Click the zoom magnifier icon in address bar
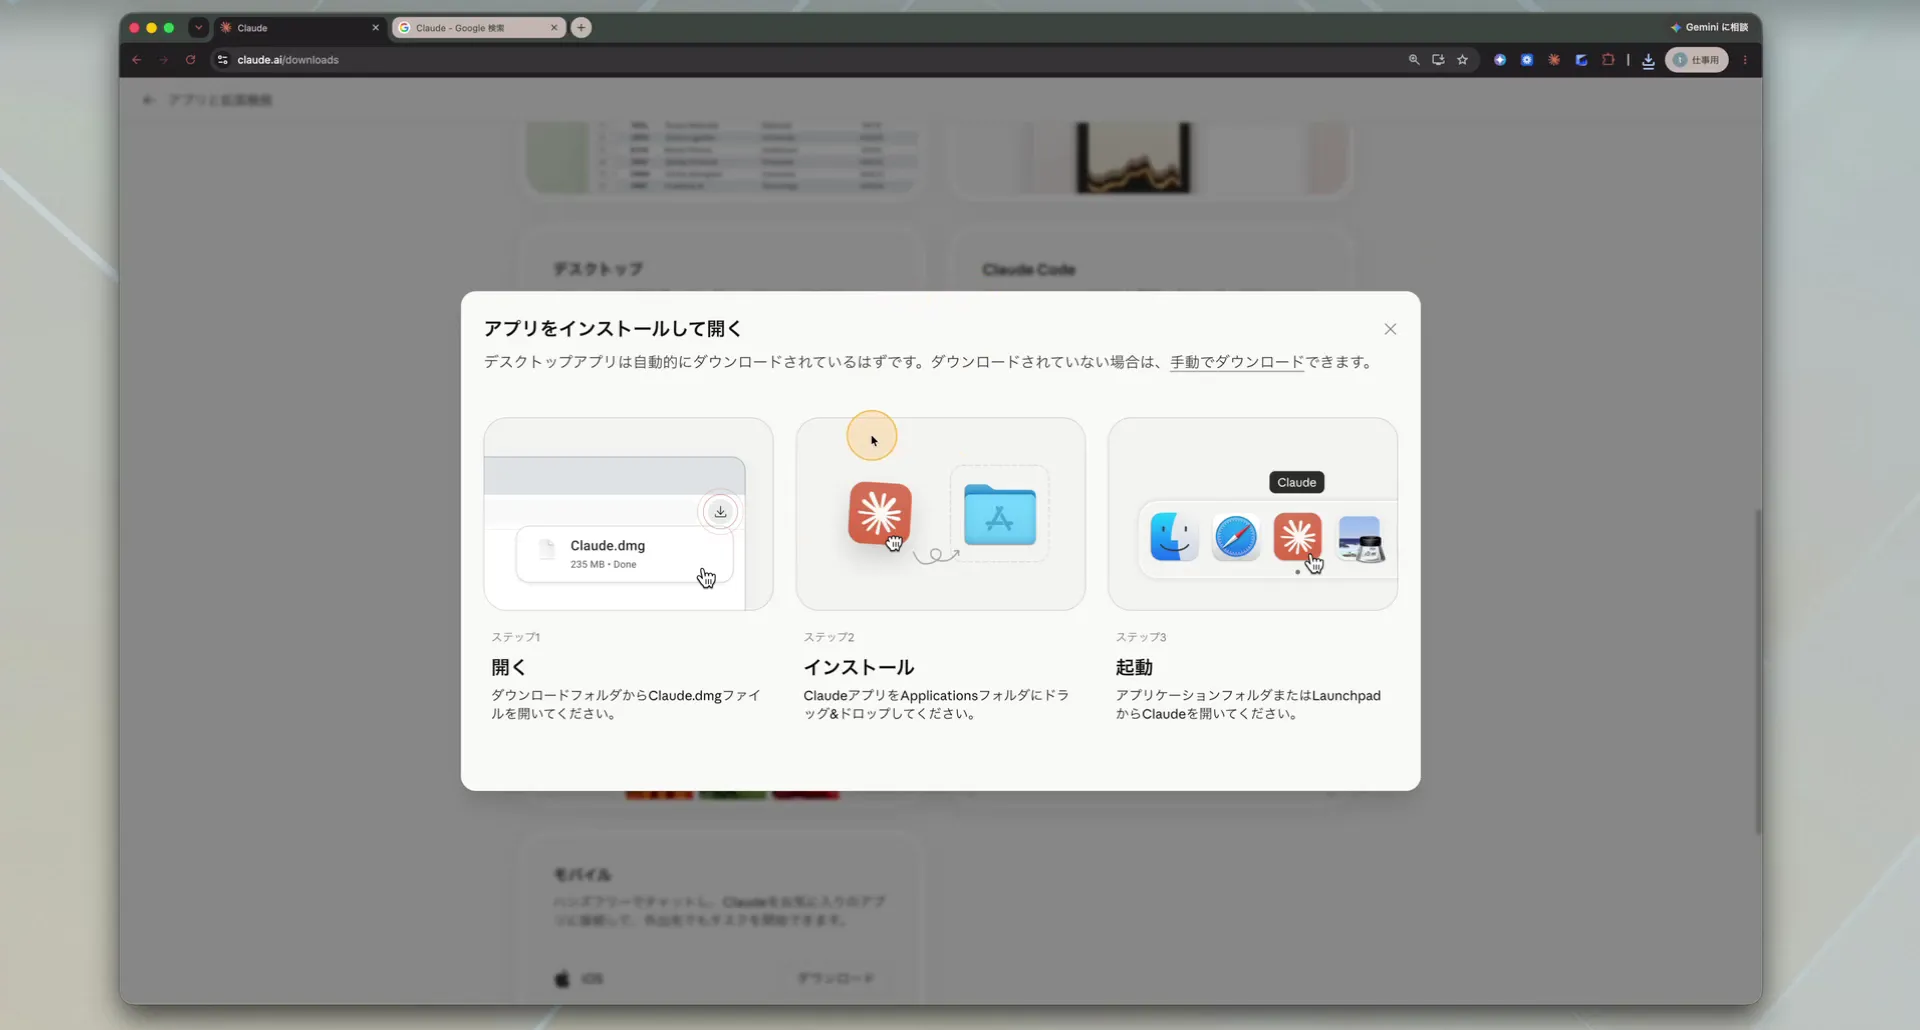This screenshot has width=1920, height=1030. point(1414,60)
